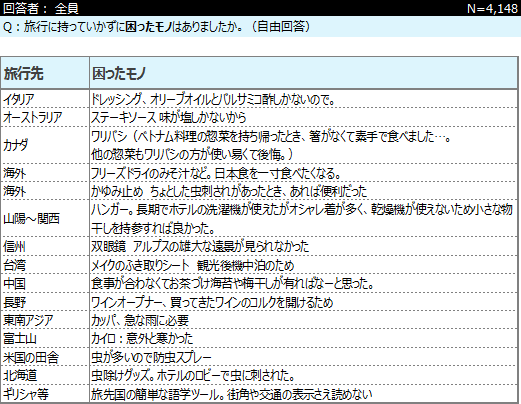Select the 北海道 destination cell
Viewport: 521px width, 404px height.
pyautogui.click(x=45, y=375)
